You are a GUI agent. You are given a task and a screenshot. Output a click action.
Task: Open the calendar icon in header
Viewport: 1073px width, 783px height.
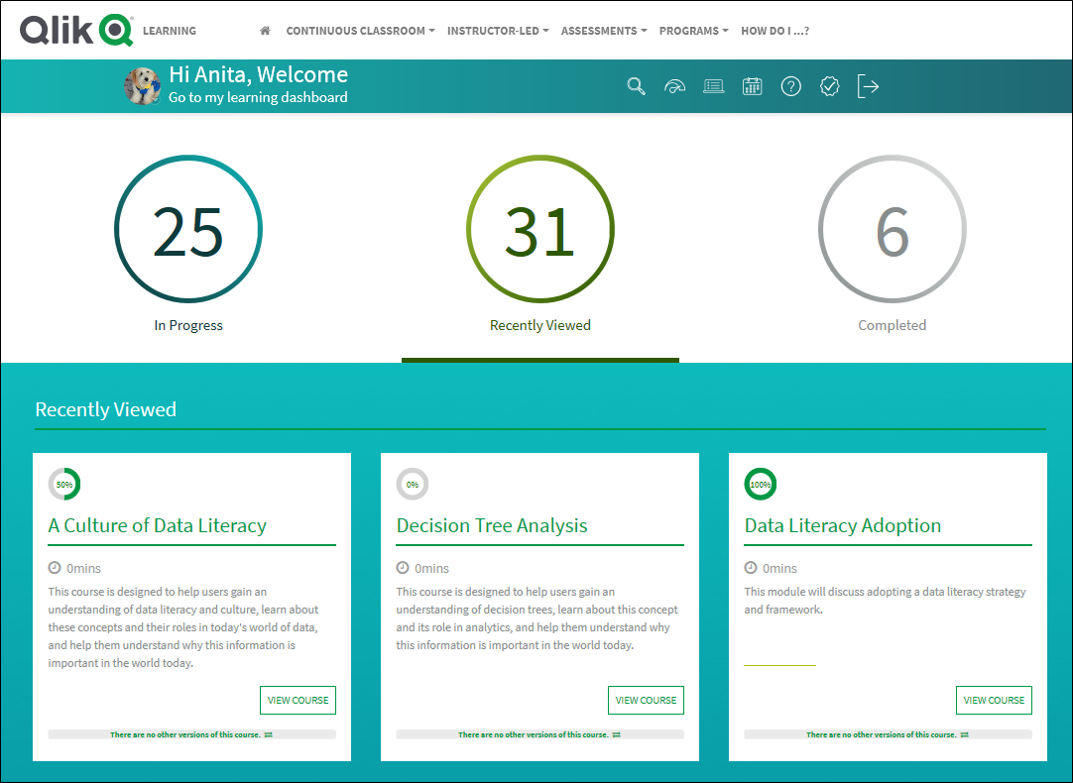752,86
